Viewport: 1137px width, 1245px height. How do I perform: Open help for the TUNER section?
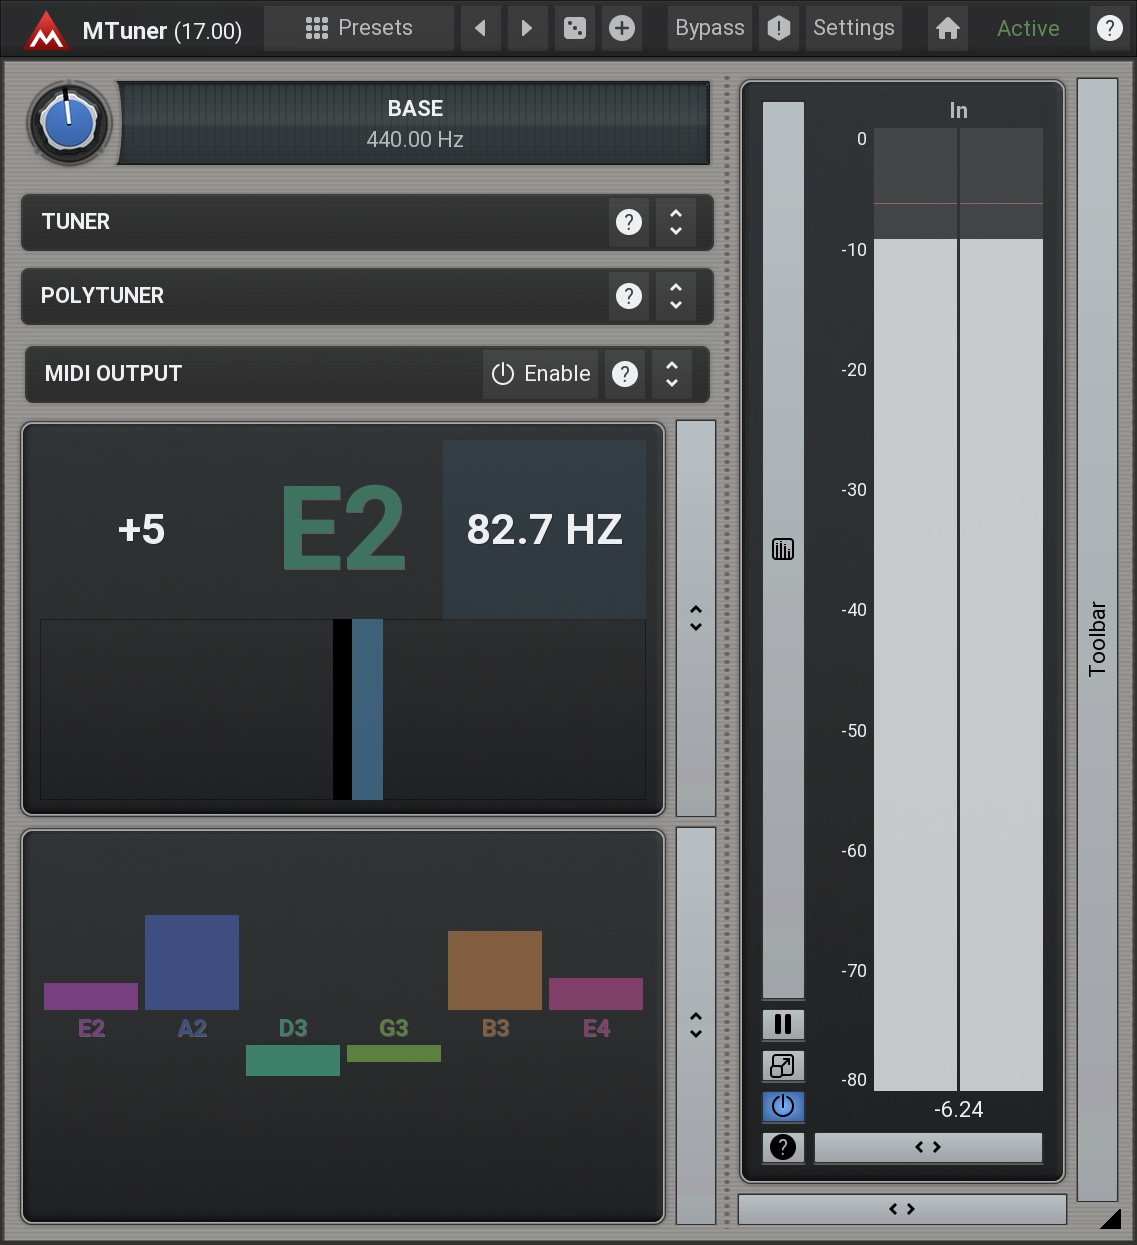[628, 222]
